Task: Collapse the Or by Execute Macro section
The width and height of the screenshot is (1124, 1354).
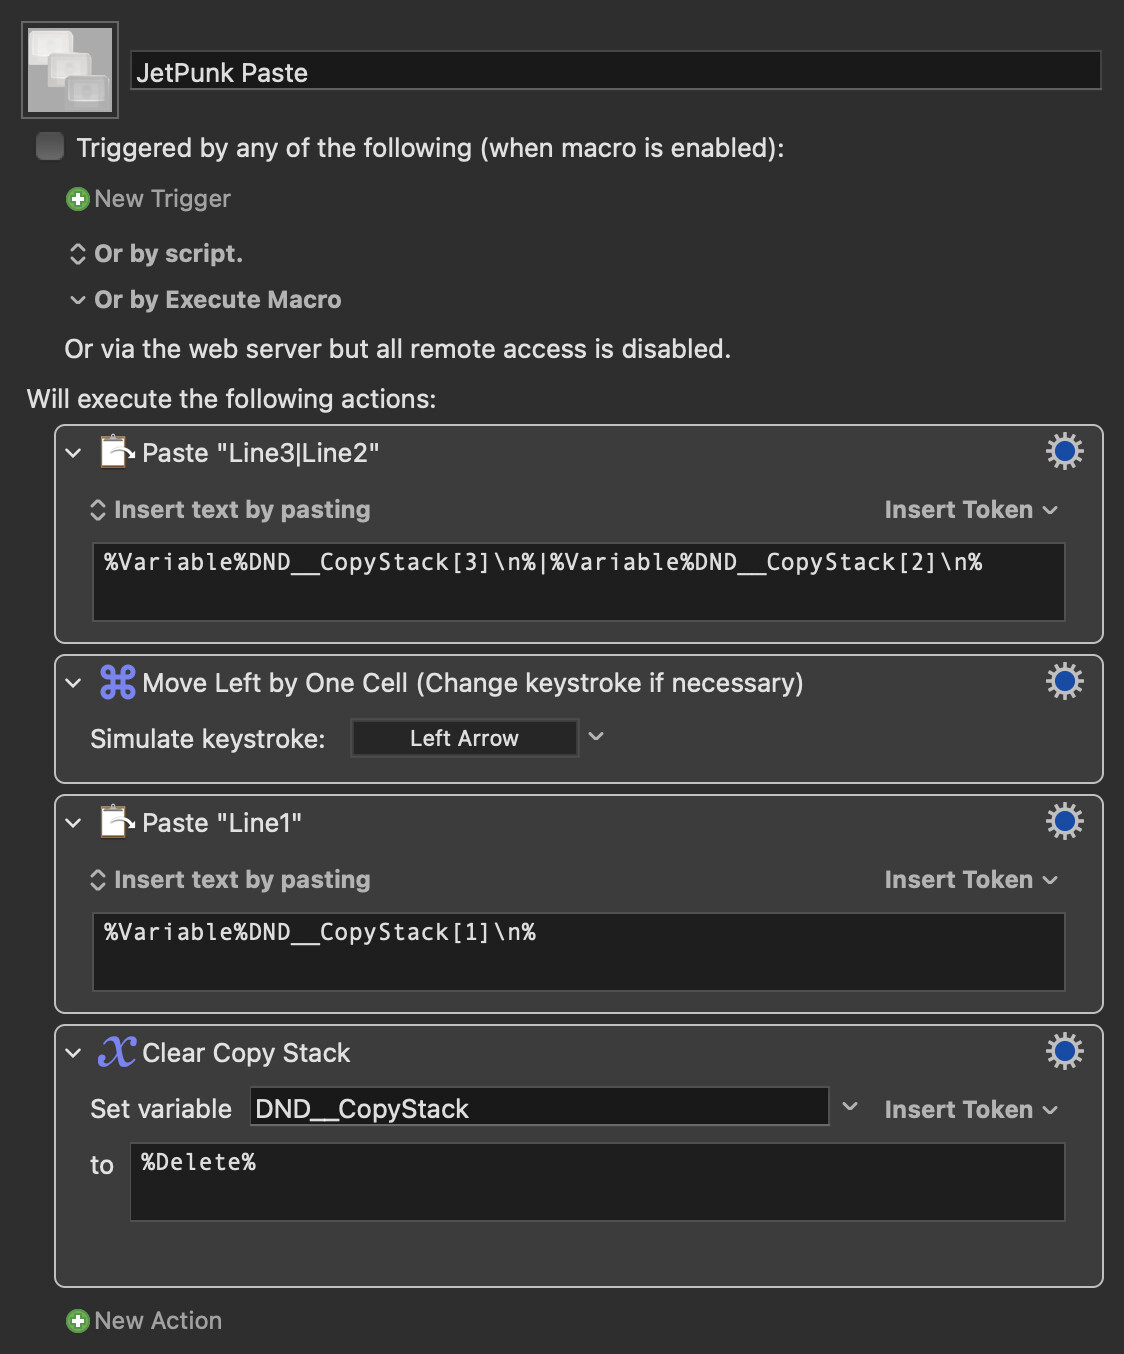Action: point(77,300)
